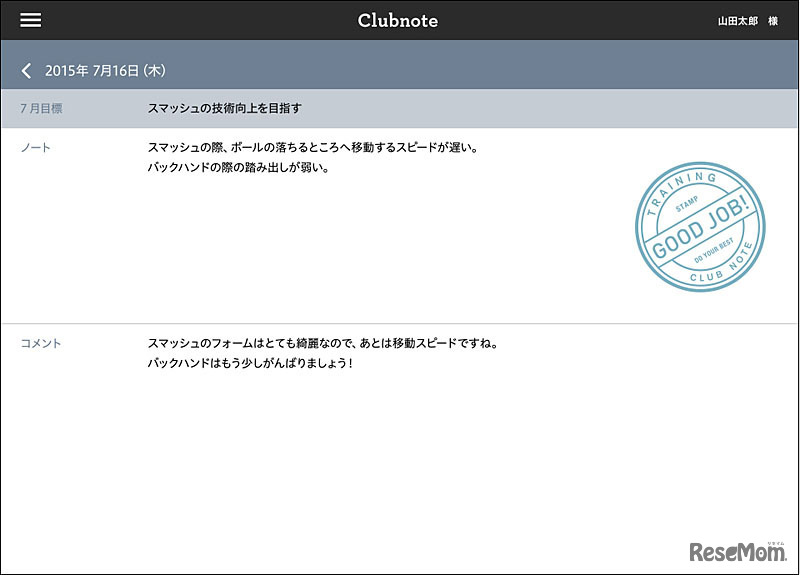Select comment line バックハンドはもう少しがんばりましょう！
The image size is (800, 575).
(x=250, y=363)
